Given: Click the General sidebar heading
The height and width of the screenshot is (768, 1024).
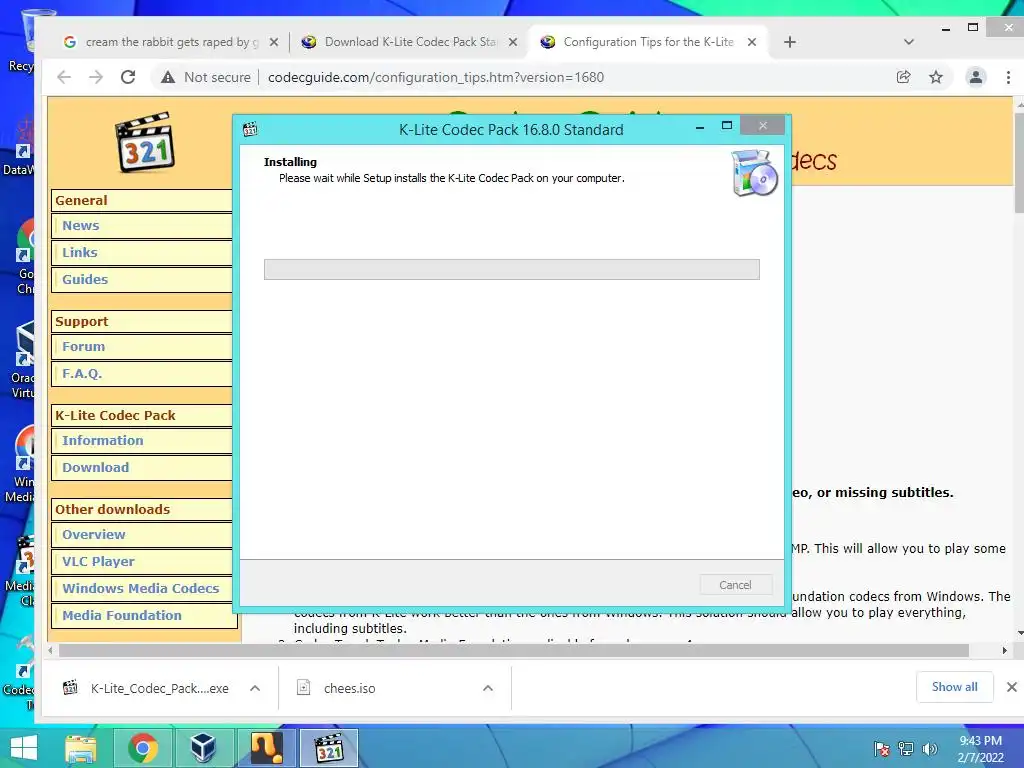Looking at the screenshot, I should [81, 200].
